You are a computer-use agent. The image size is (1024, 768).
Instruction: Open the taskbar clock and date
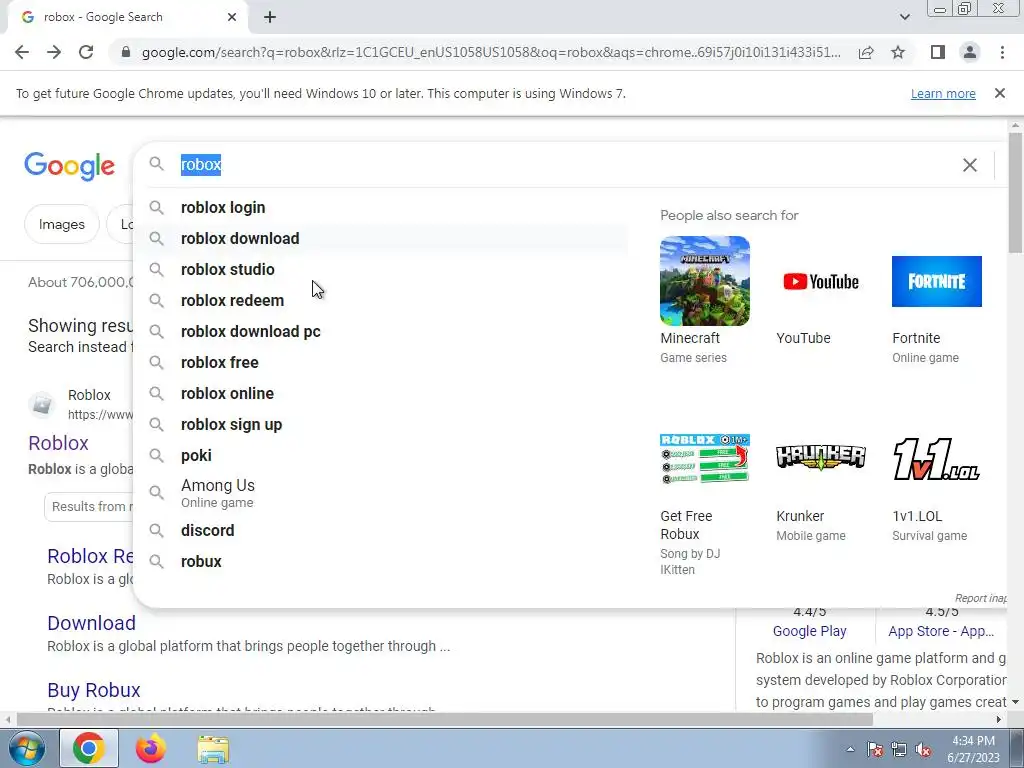(973, 749)
